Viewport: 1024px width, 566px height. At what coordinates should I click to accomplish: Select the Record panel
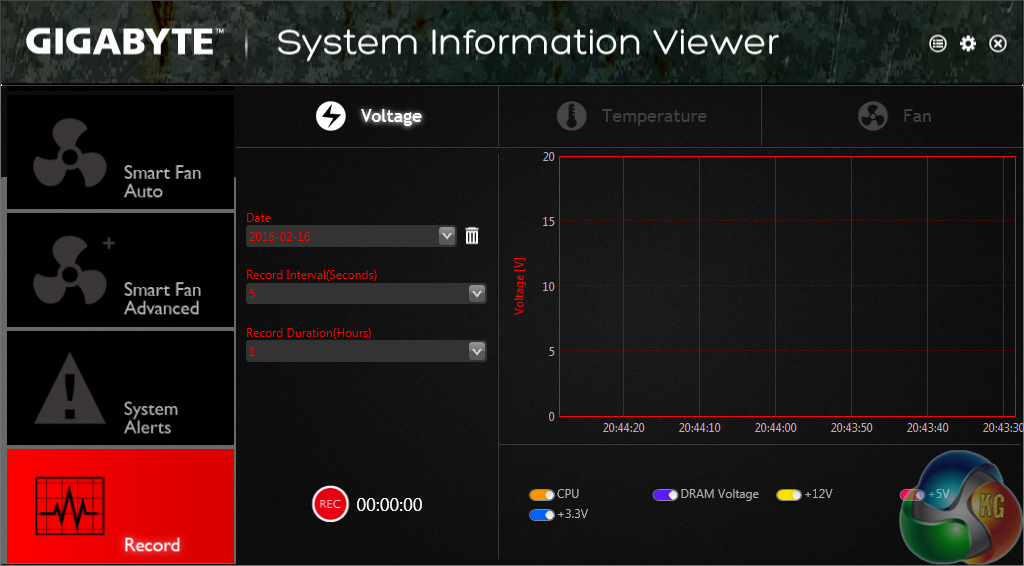click(120, 505)
